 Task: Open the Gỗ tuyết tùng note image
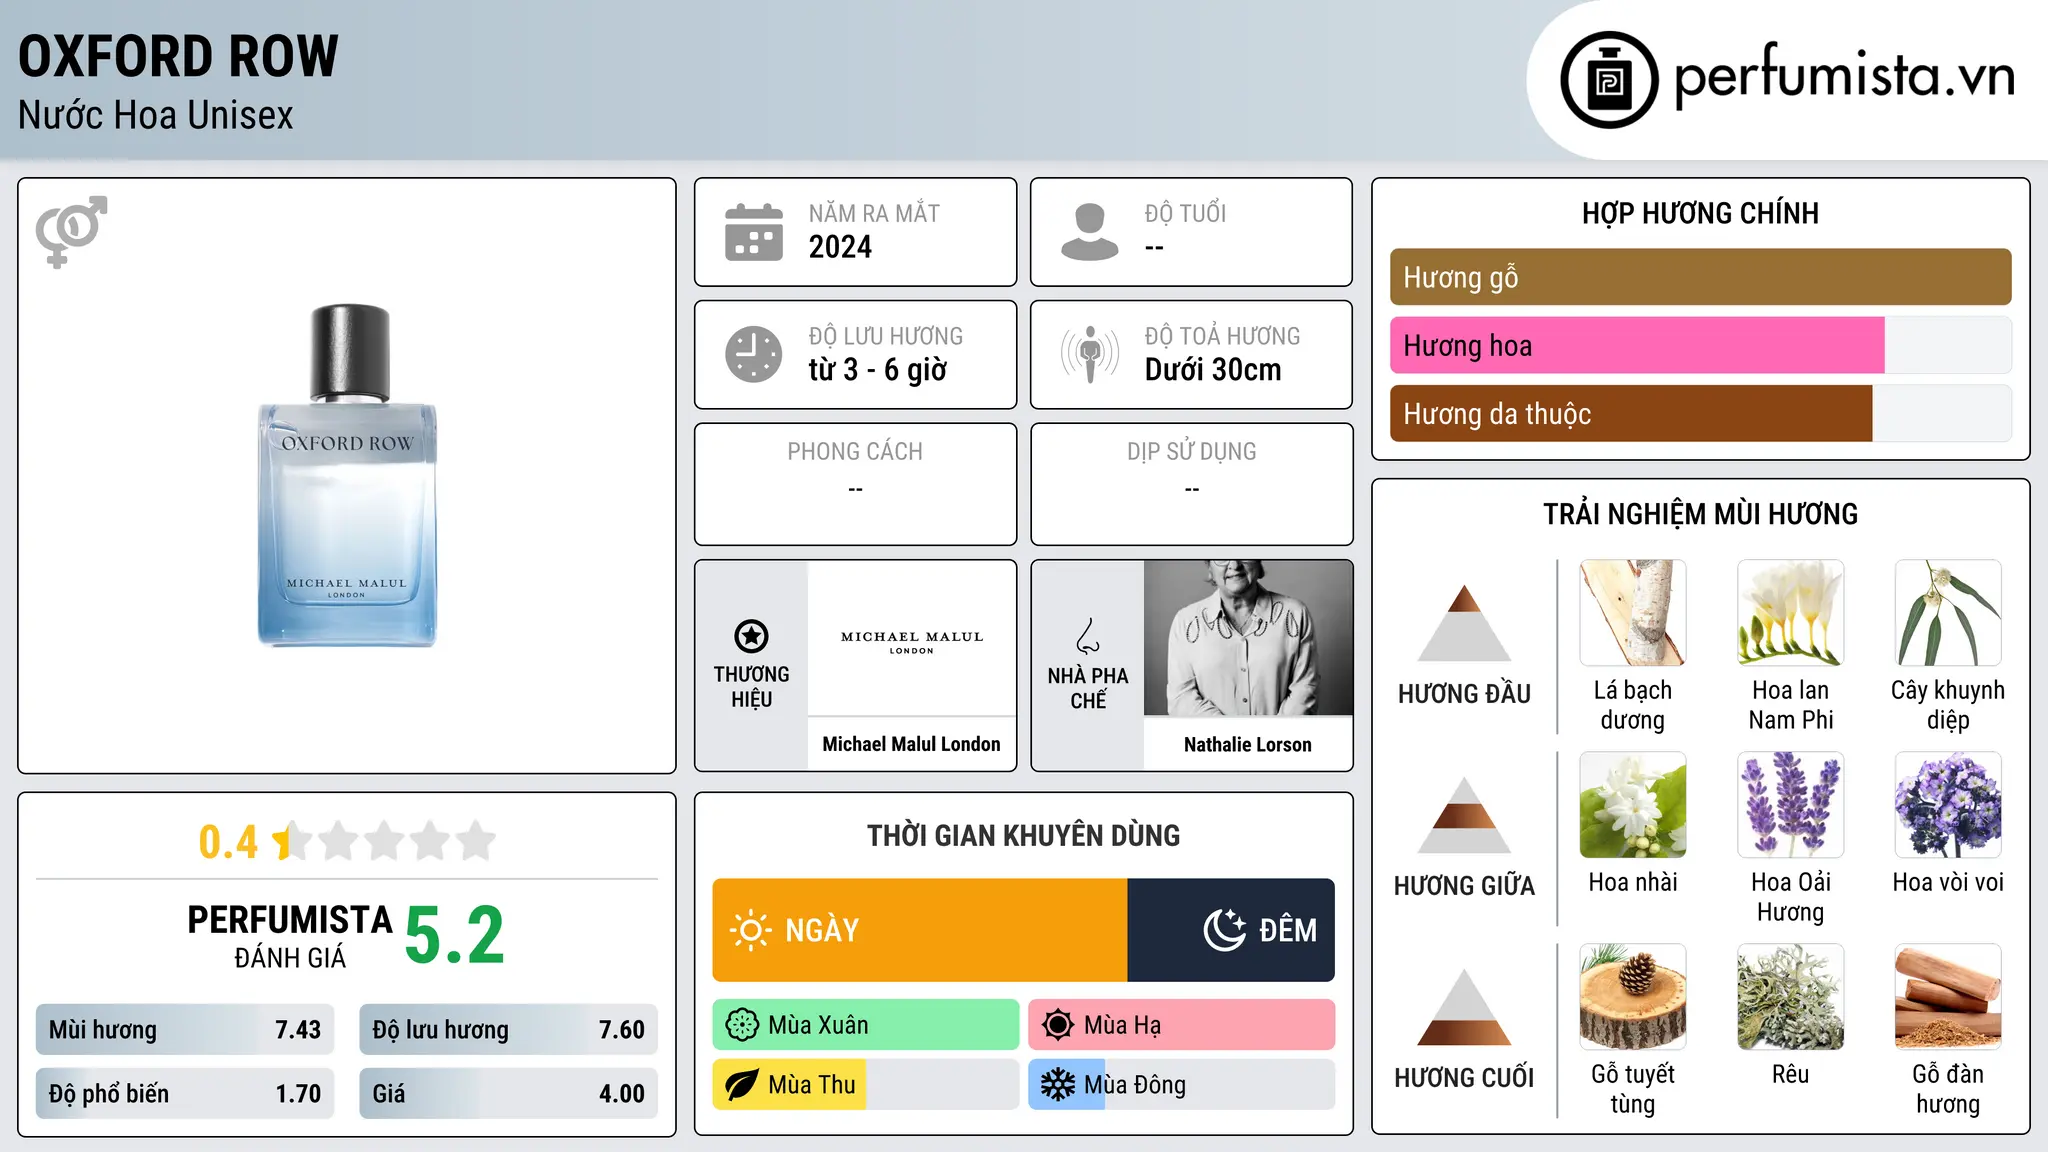pos(1633,997)
